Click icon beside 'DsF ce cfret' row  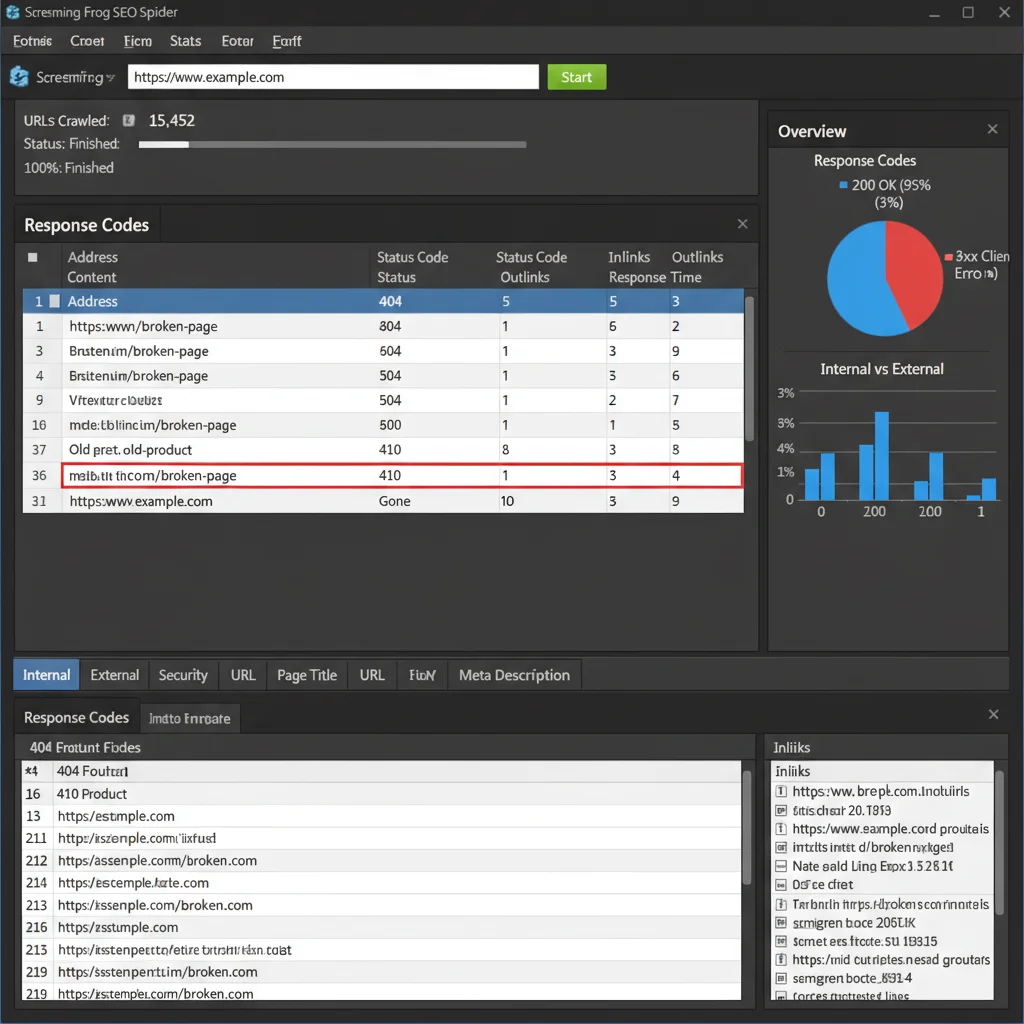click(x=780, y=885)
